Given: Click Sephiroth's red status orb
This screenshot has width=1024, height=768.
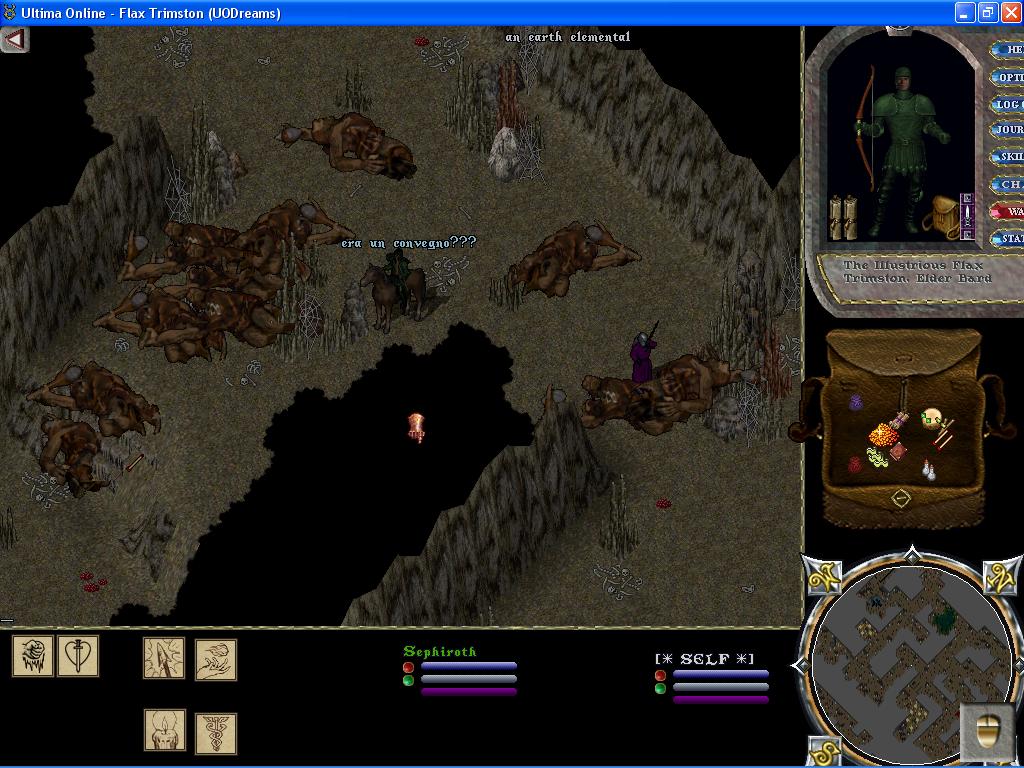Looking at the screenshot, I should coord(408,667).
